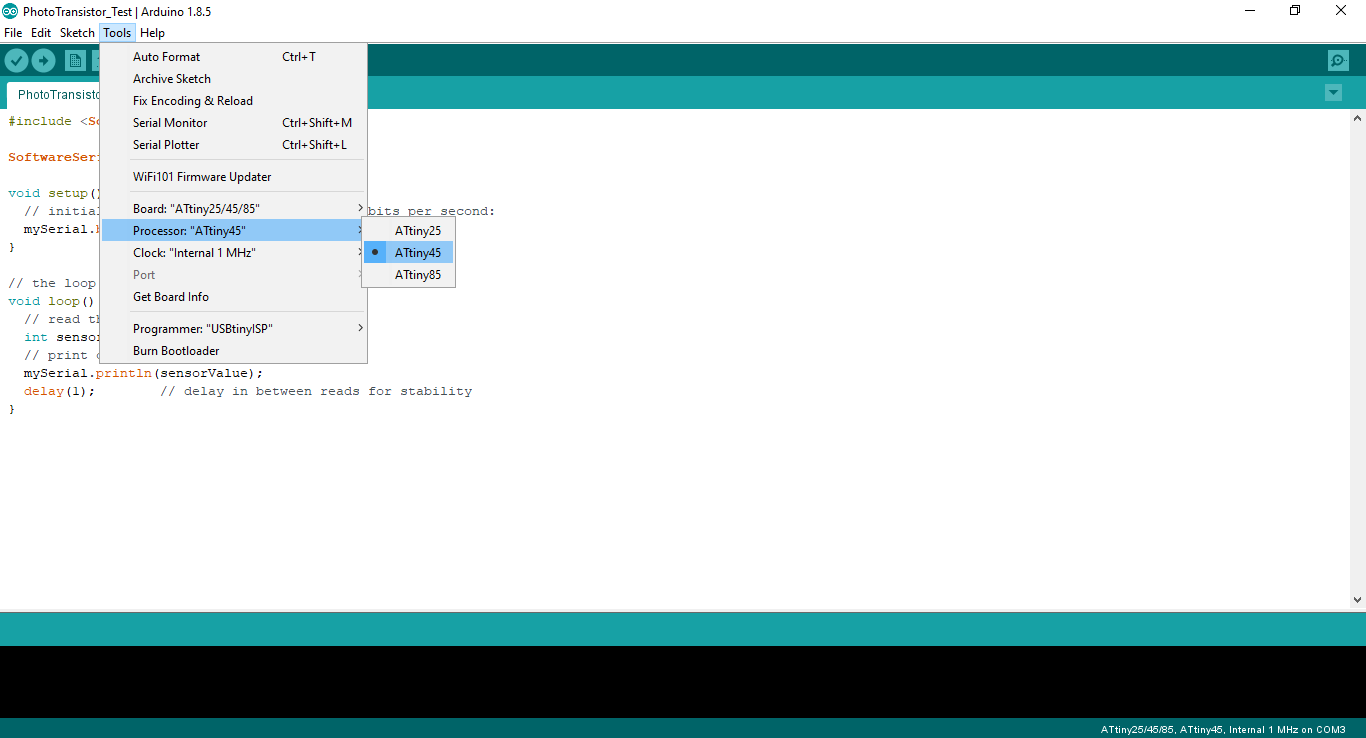Launch Serial Monitor from the Tools menu

click(x=234, y=123)
